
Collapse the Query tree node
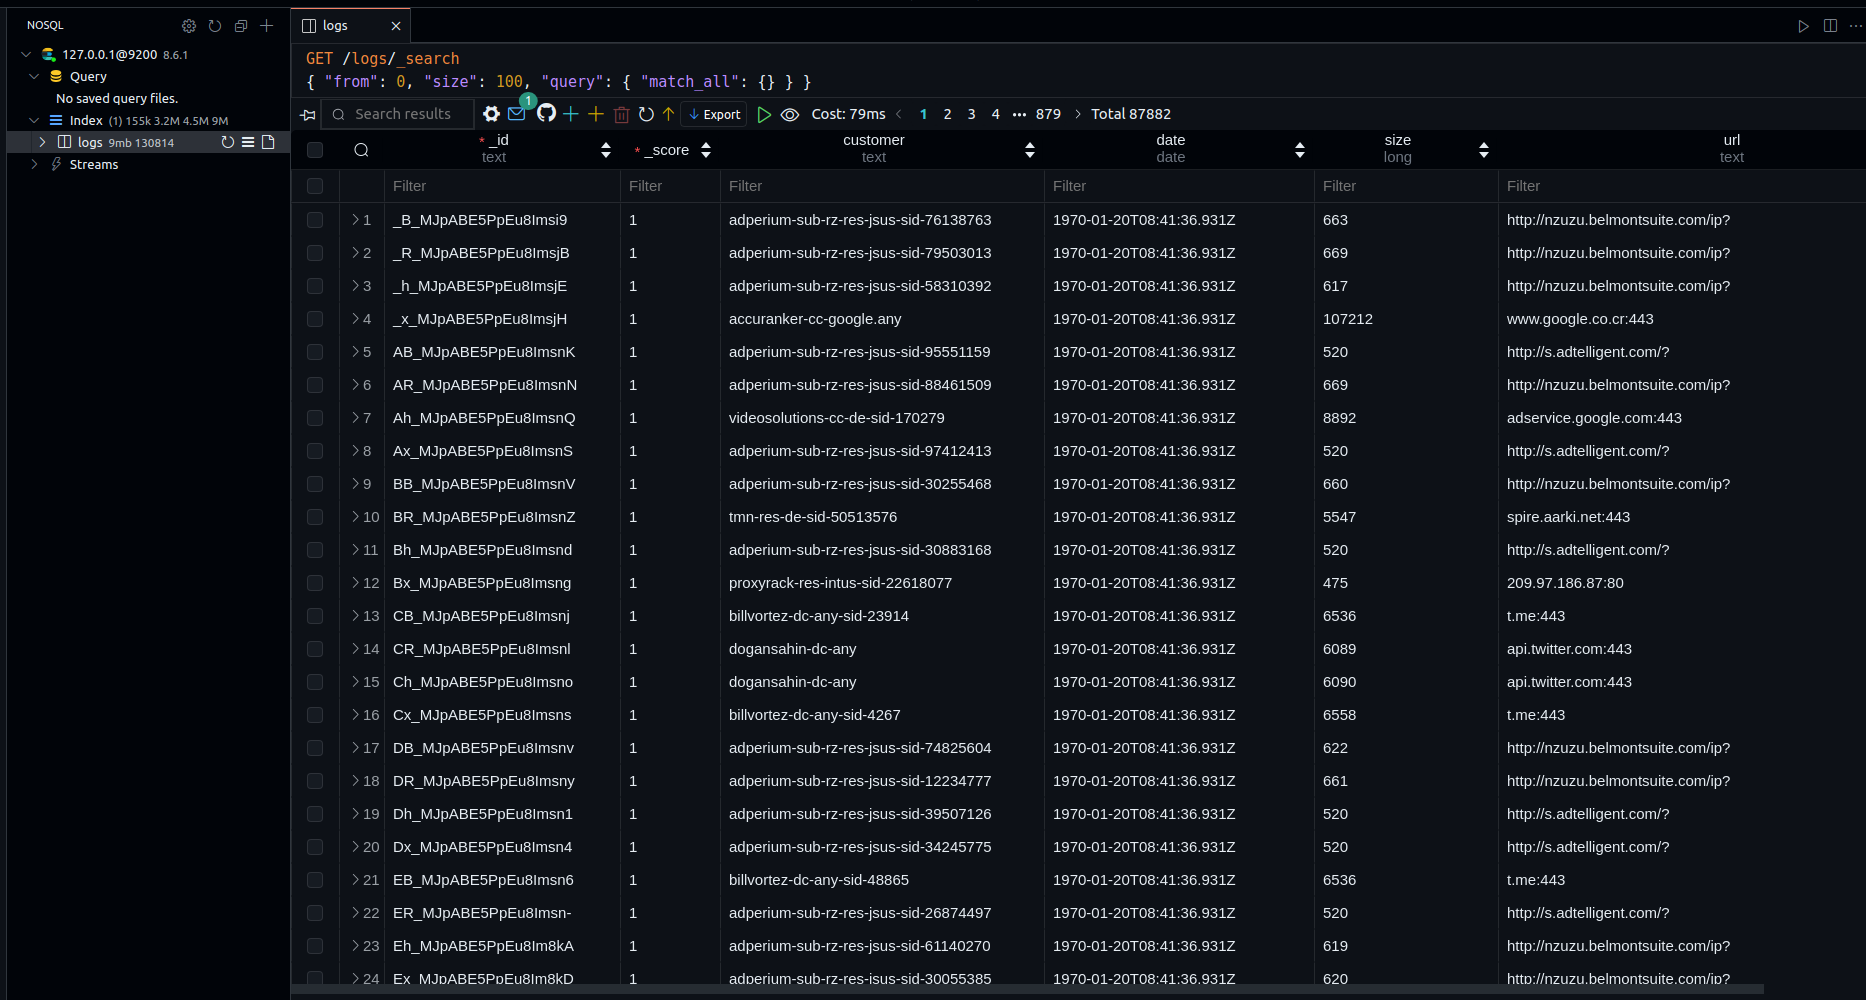pos(34,76)
